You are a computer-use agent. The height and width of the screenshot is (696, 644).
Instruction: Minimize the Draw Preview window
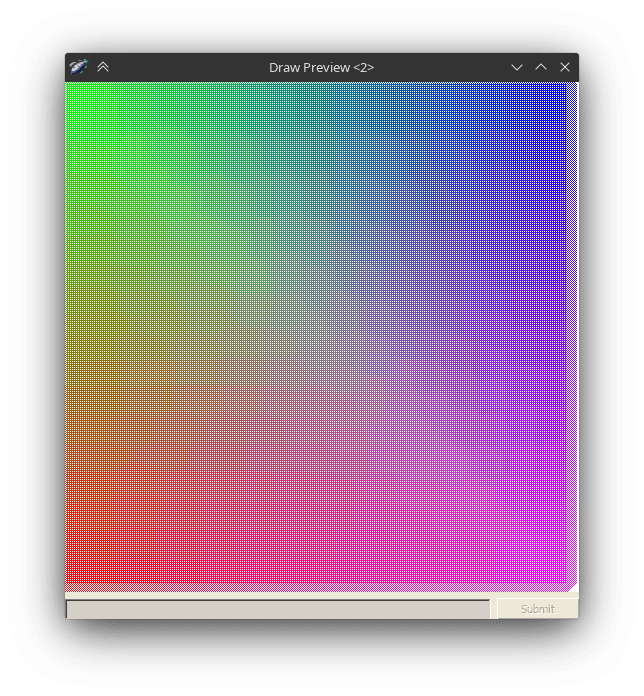point(517,67)
